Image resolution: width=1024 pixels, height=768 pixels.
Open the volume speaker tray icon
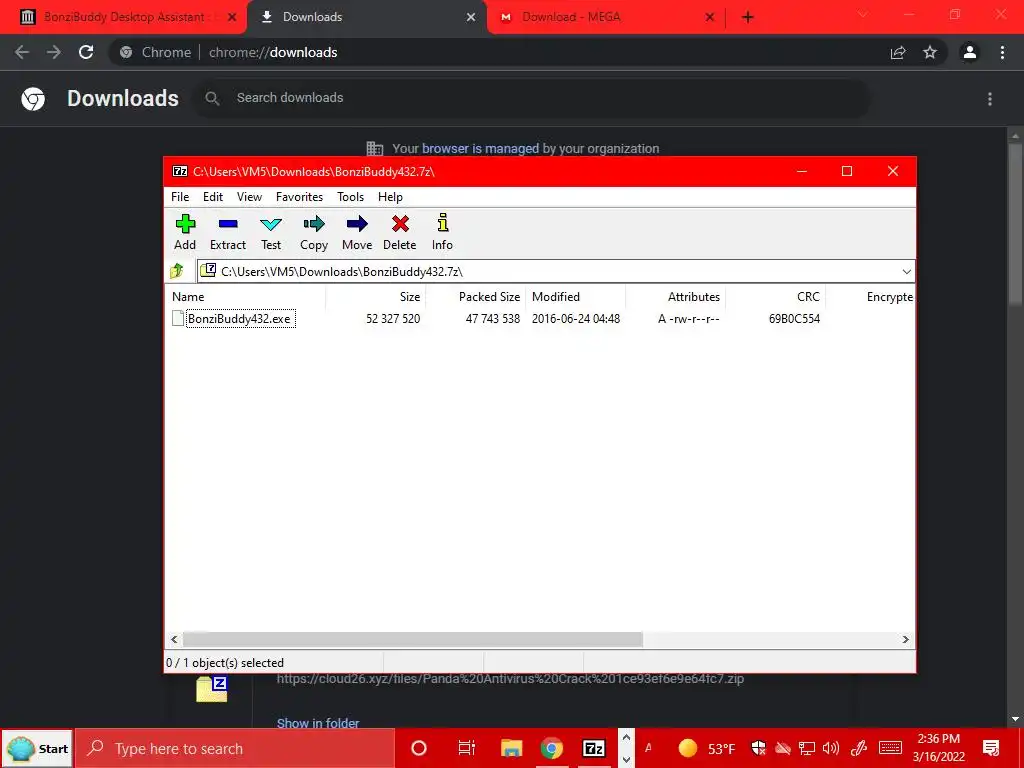point(831,748)
